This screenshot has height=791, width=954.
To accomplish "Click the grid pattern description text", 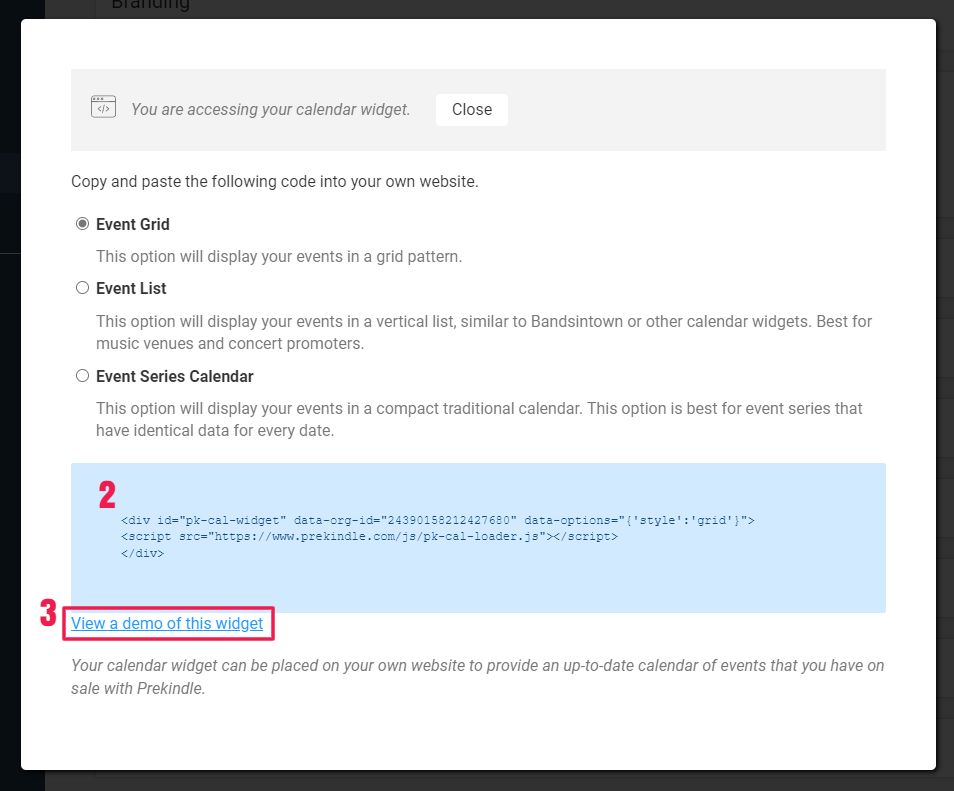I will [x=279, y=257].
